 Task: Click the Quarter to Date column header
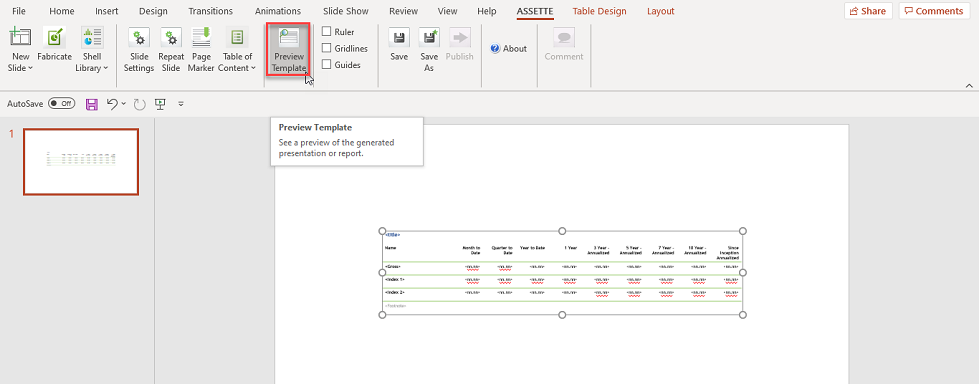502,250
